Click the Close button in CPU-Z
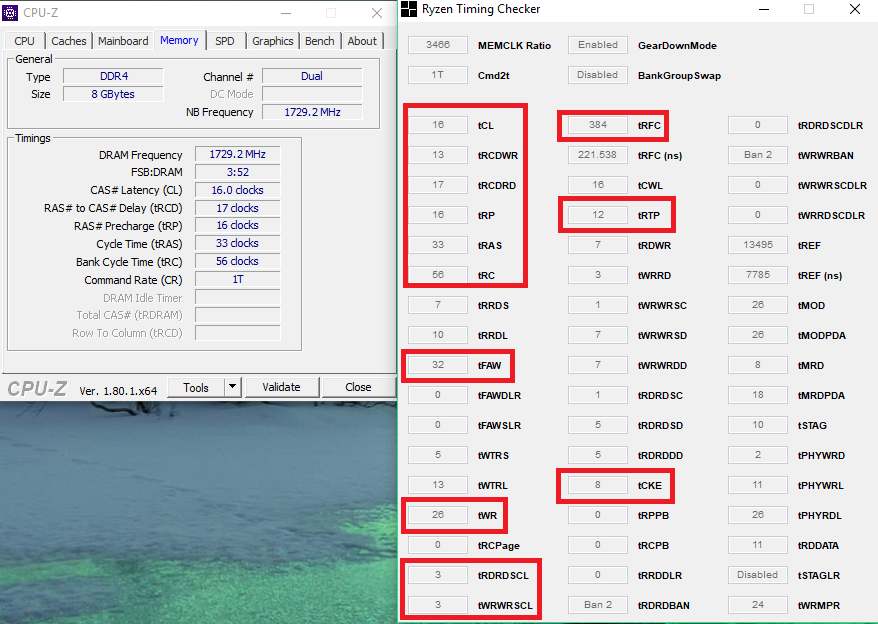 pos(358,387)
